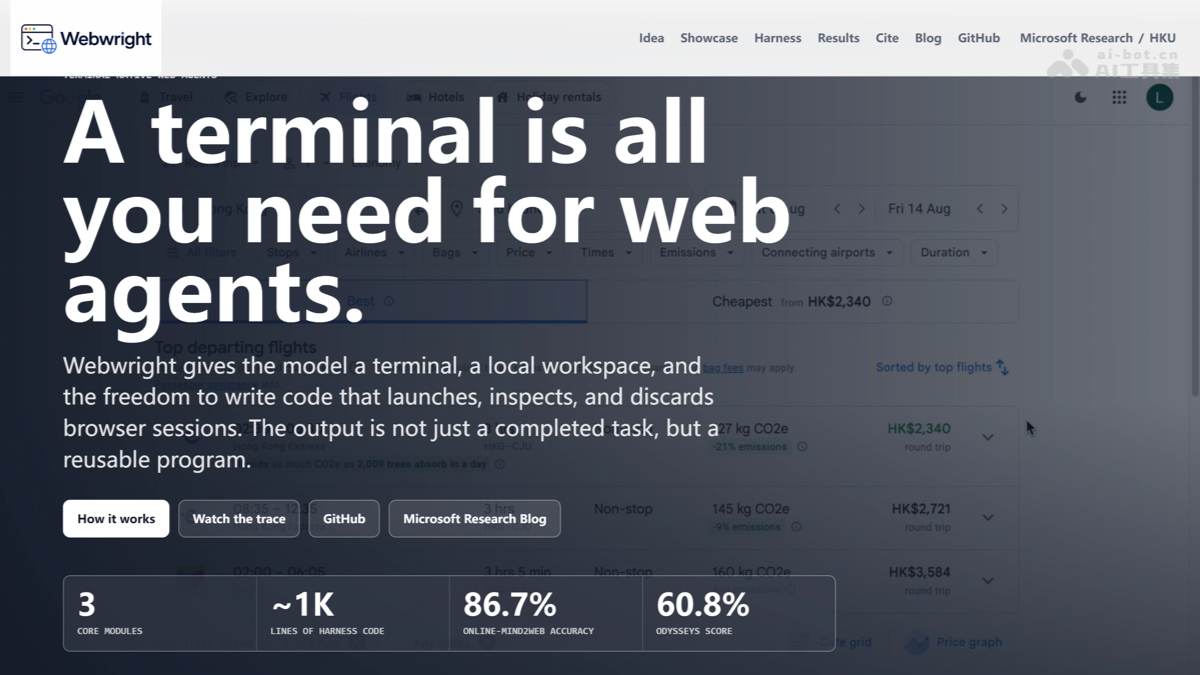Click the 3 core modules stat
Image resolution: width=1200 pixels, height=675 pixels.
pos(160,613)
